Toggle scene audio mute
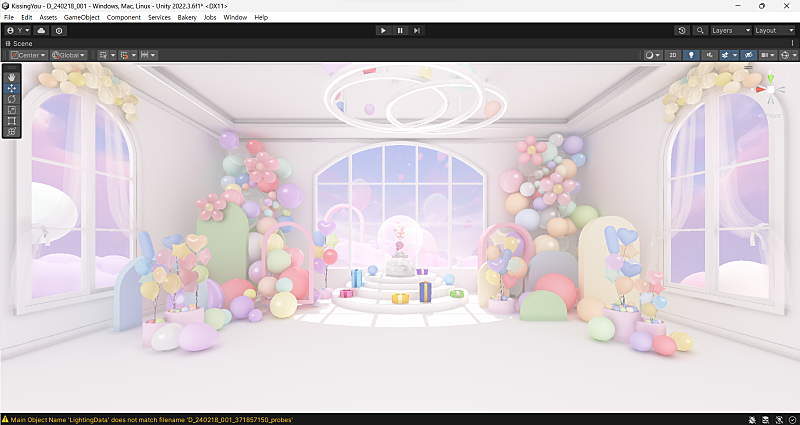Screen dimensions: 800x425 click(708, 55)
